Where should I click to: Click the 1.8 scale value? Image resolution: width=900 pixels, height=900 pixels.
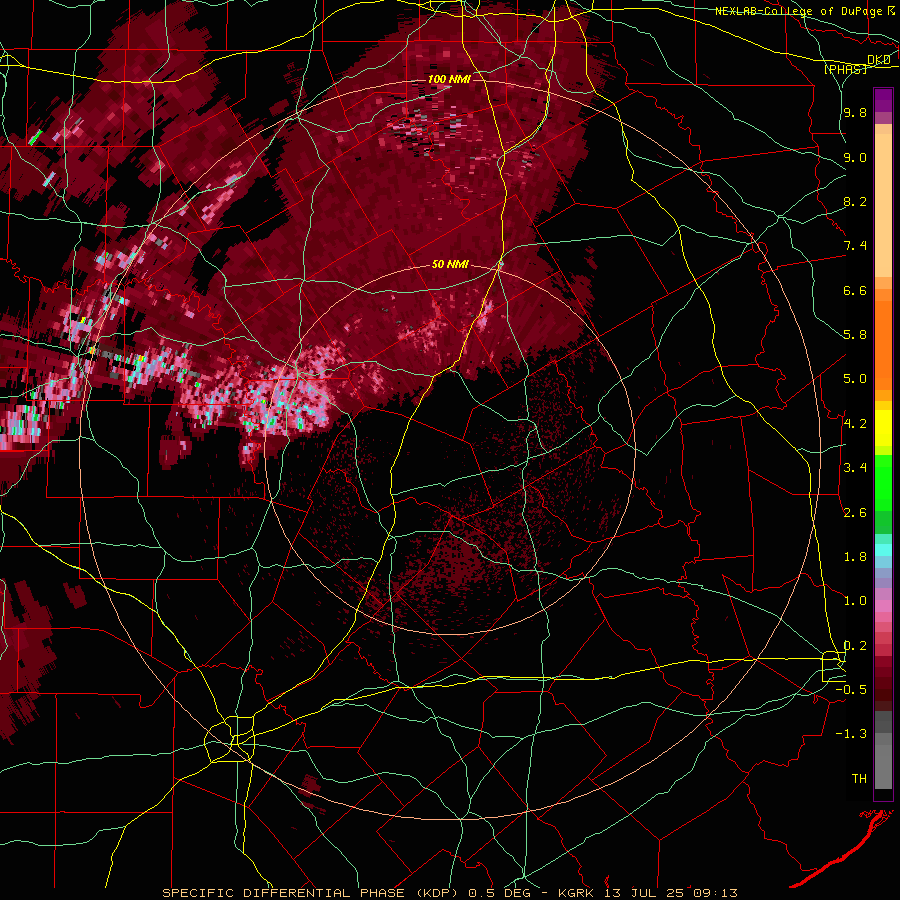point(855,557)
